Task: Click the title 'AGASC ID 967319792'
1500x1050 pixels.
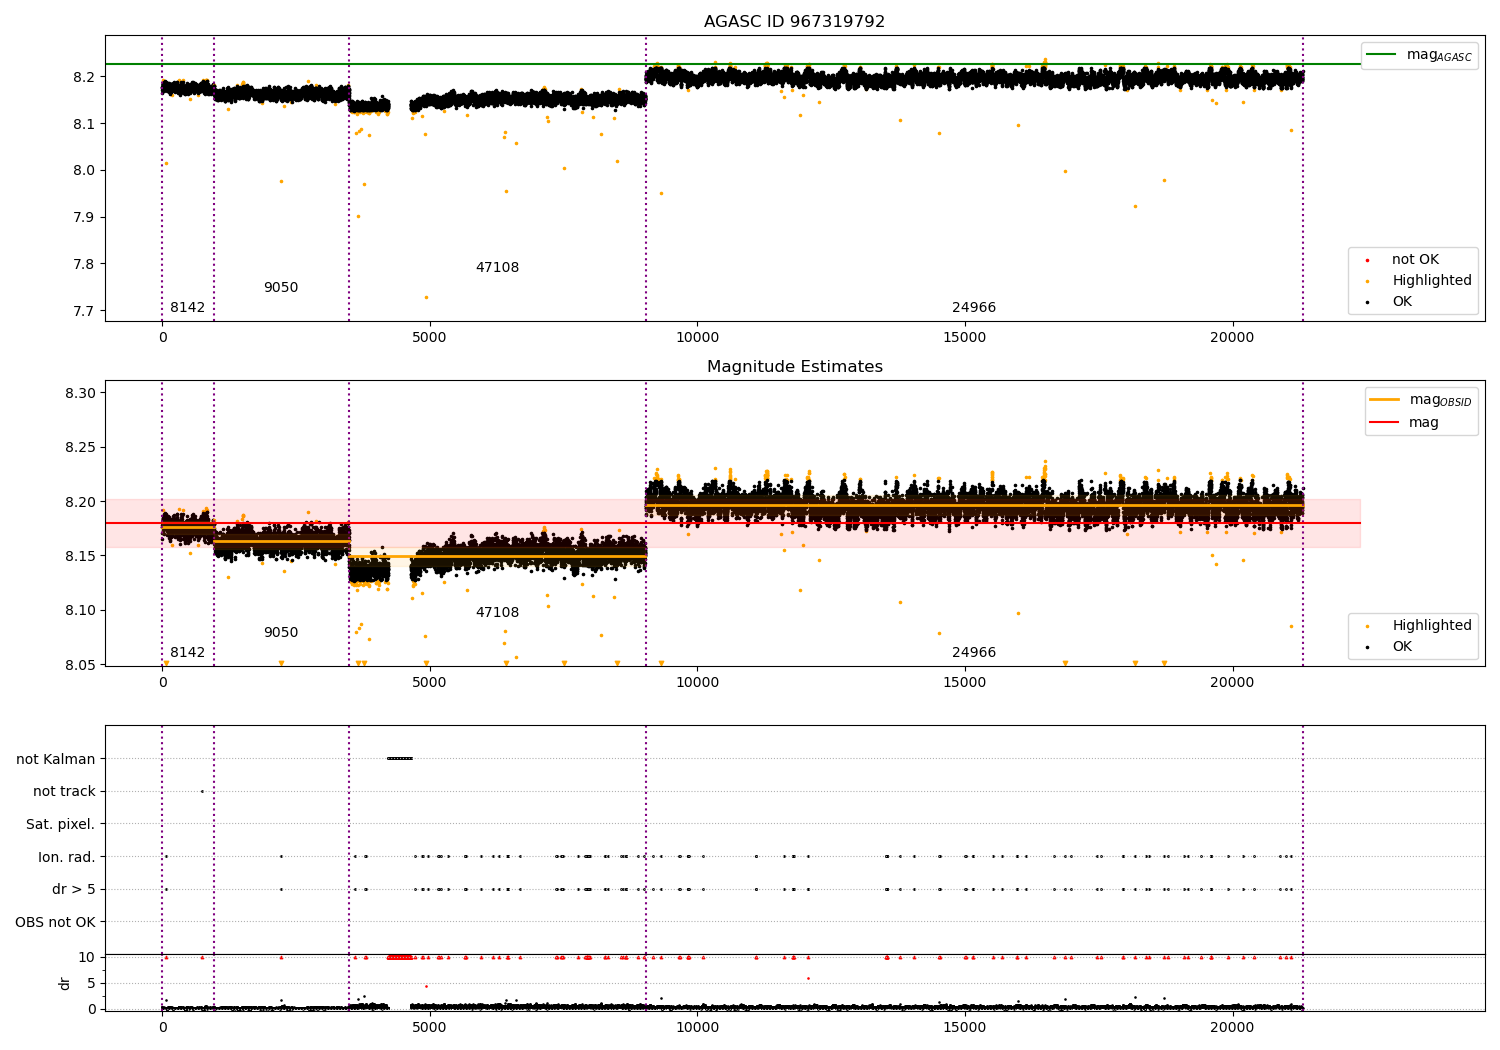Action: 794,22
